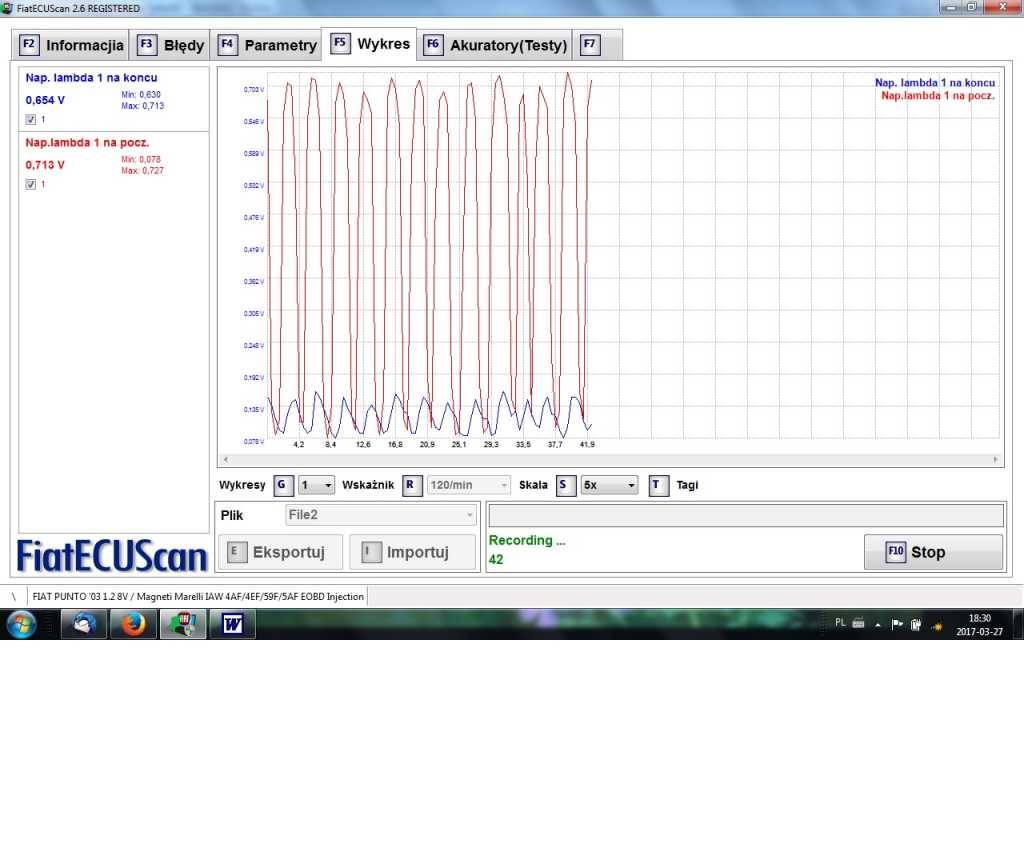Click the Eksportuj button
This screenshot has height=864, width=1024.
(x=279, y=552)
